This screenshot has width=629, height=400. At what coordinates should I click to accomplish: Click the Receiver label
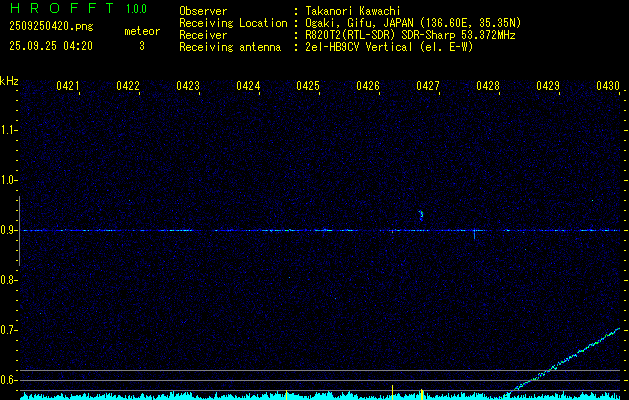[x=203, y=35]
